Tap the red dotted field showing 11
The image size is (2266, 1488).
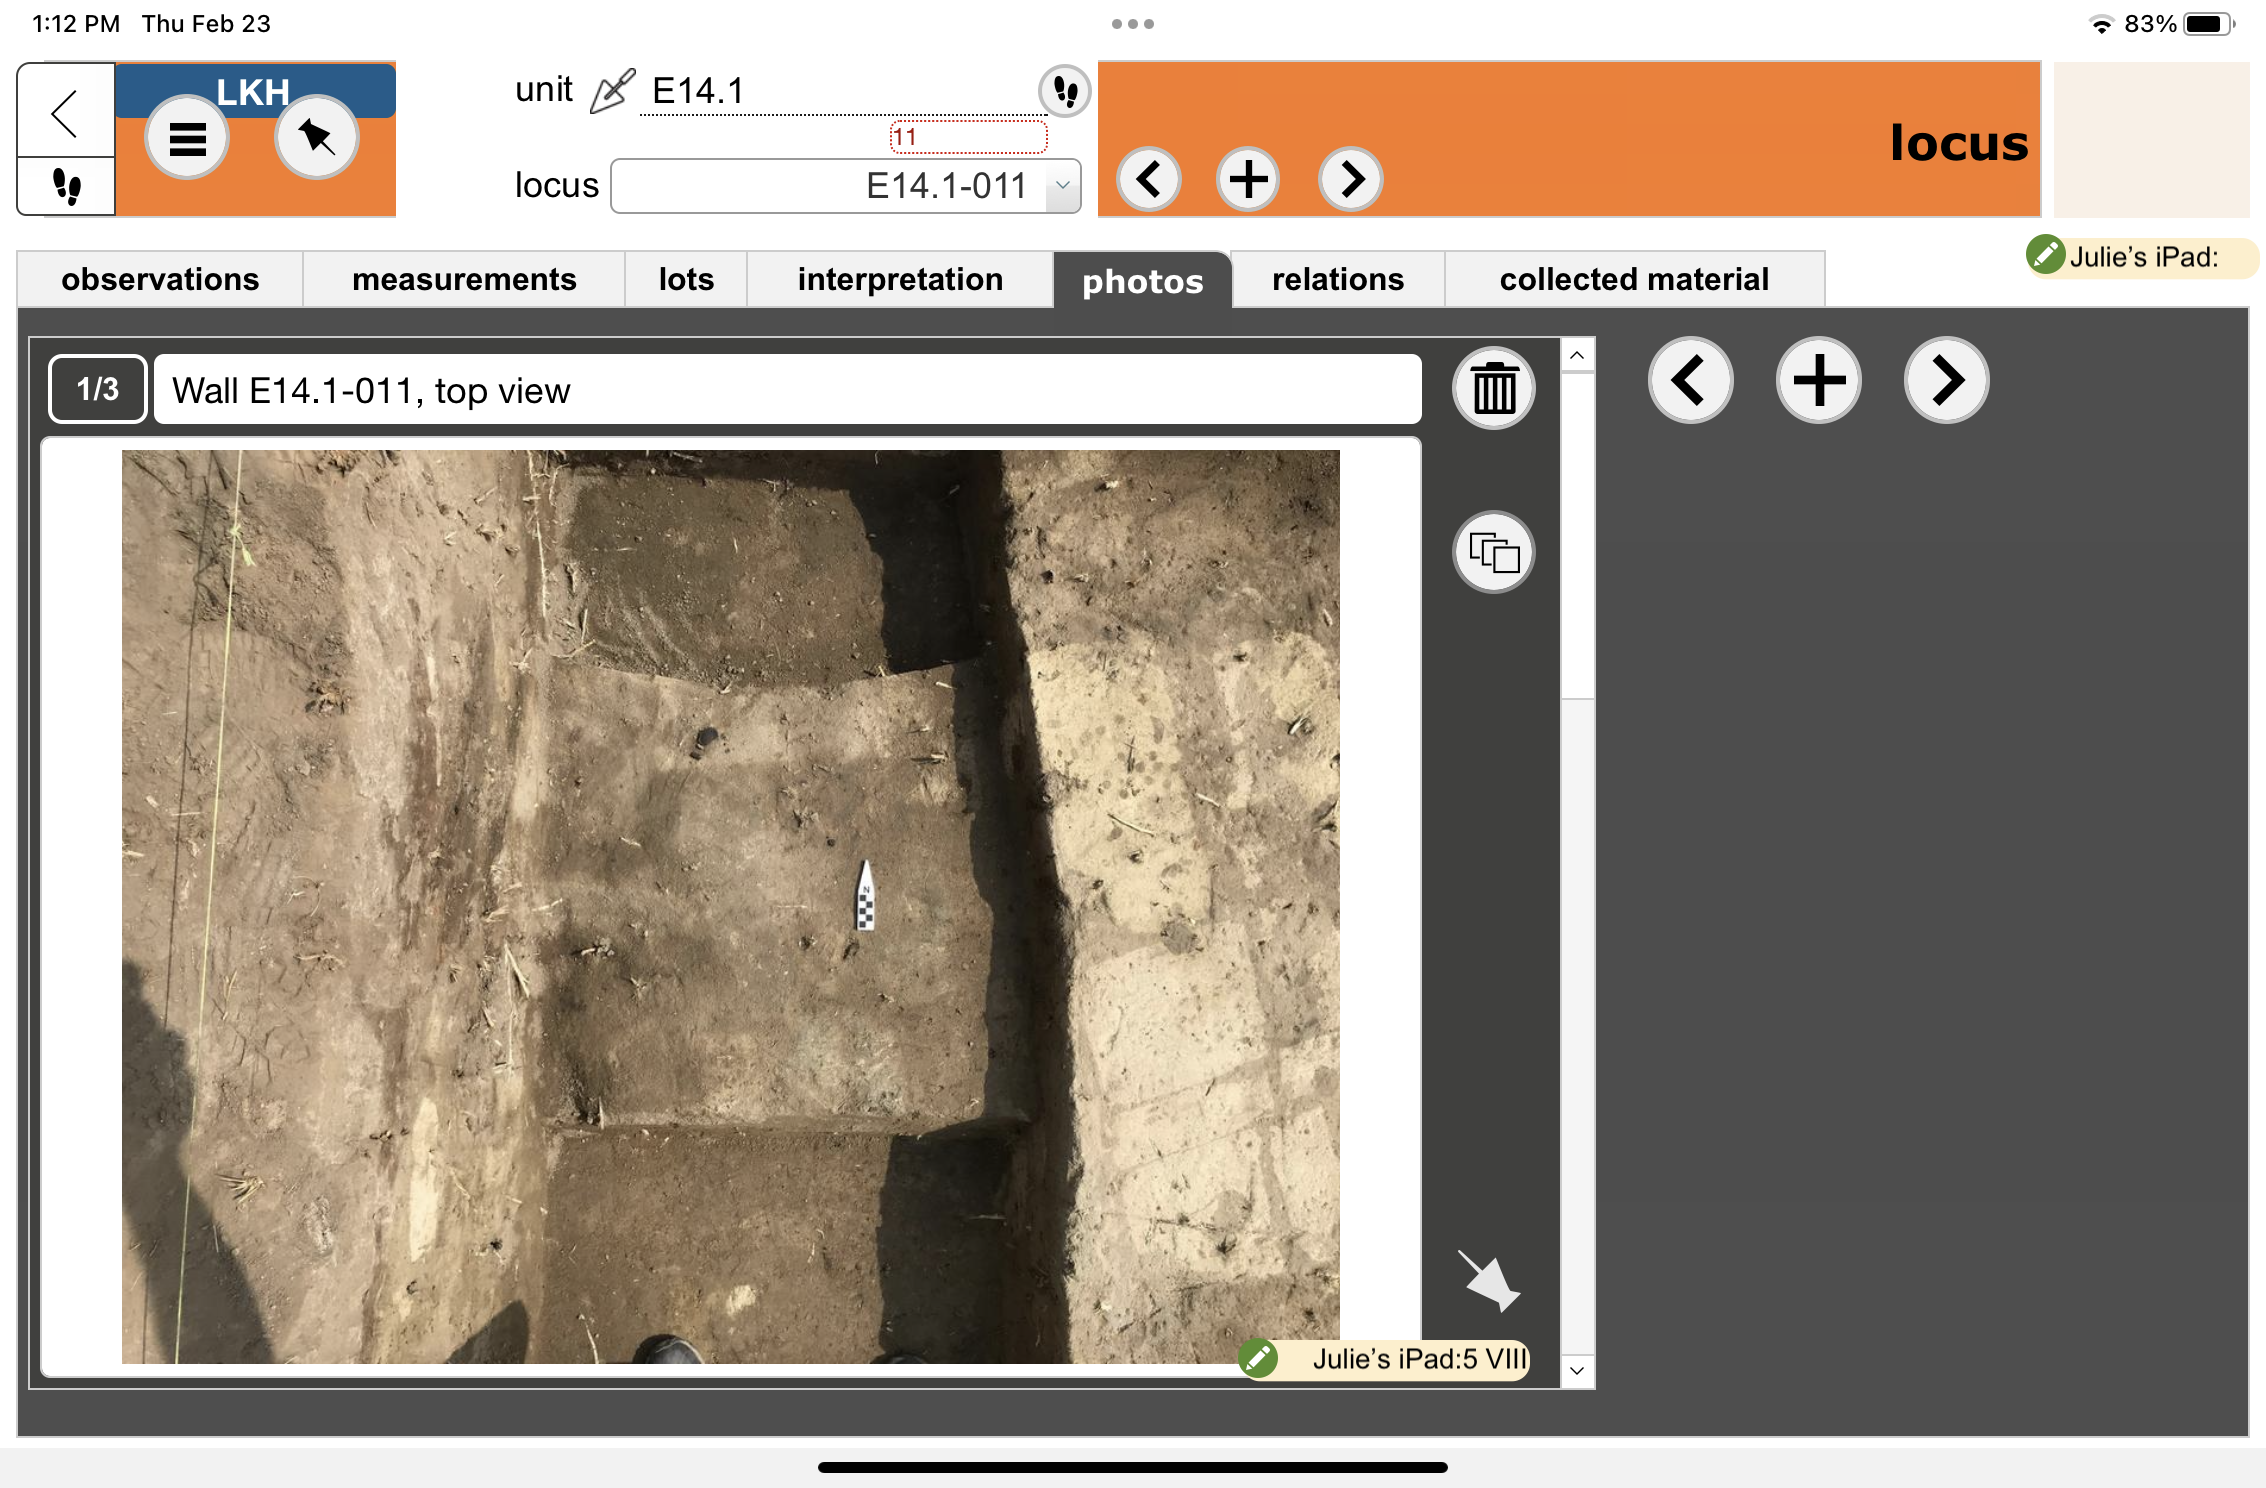click(x=968, y=137)
